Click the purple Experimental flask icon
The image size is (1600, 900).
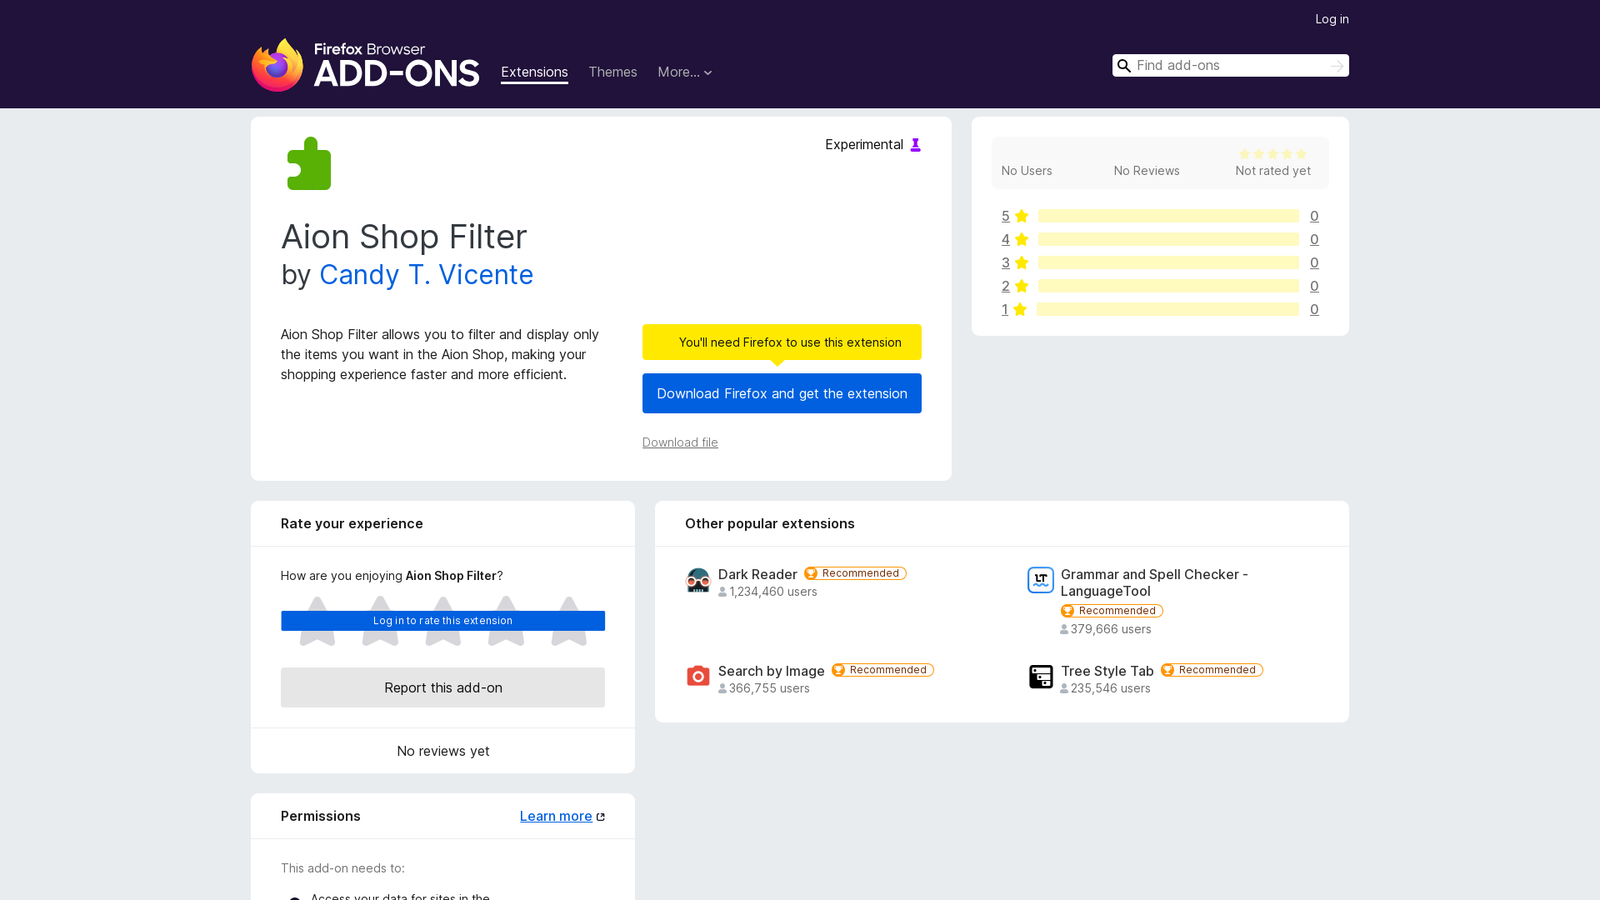coord(915,145)
